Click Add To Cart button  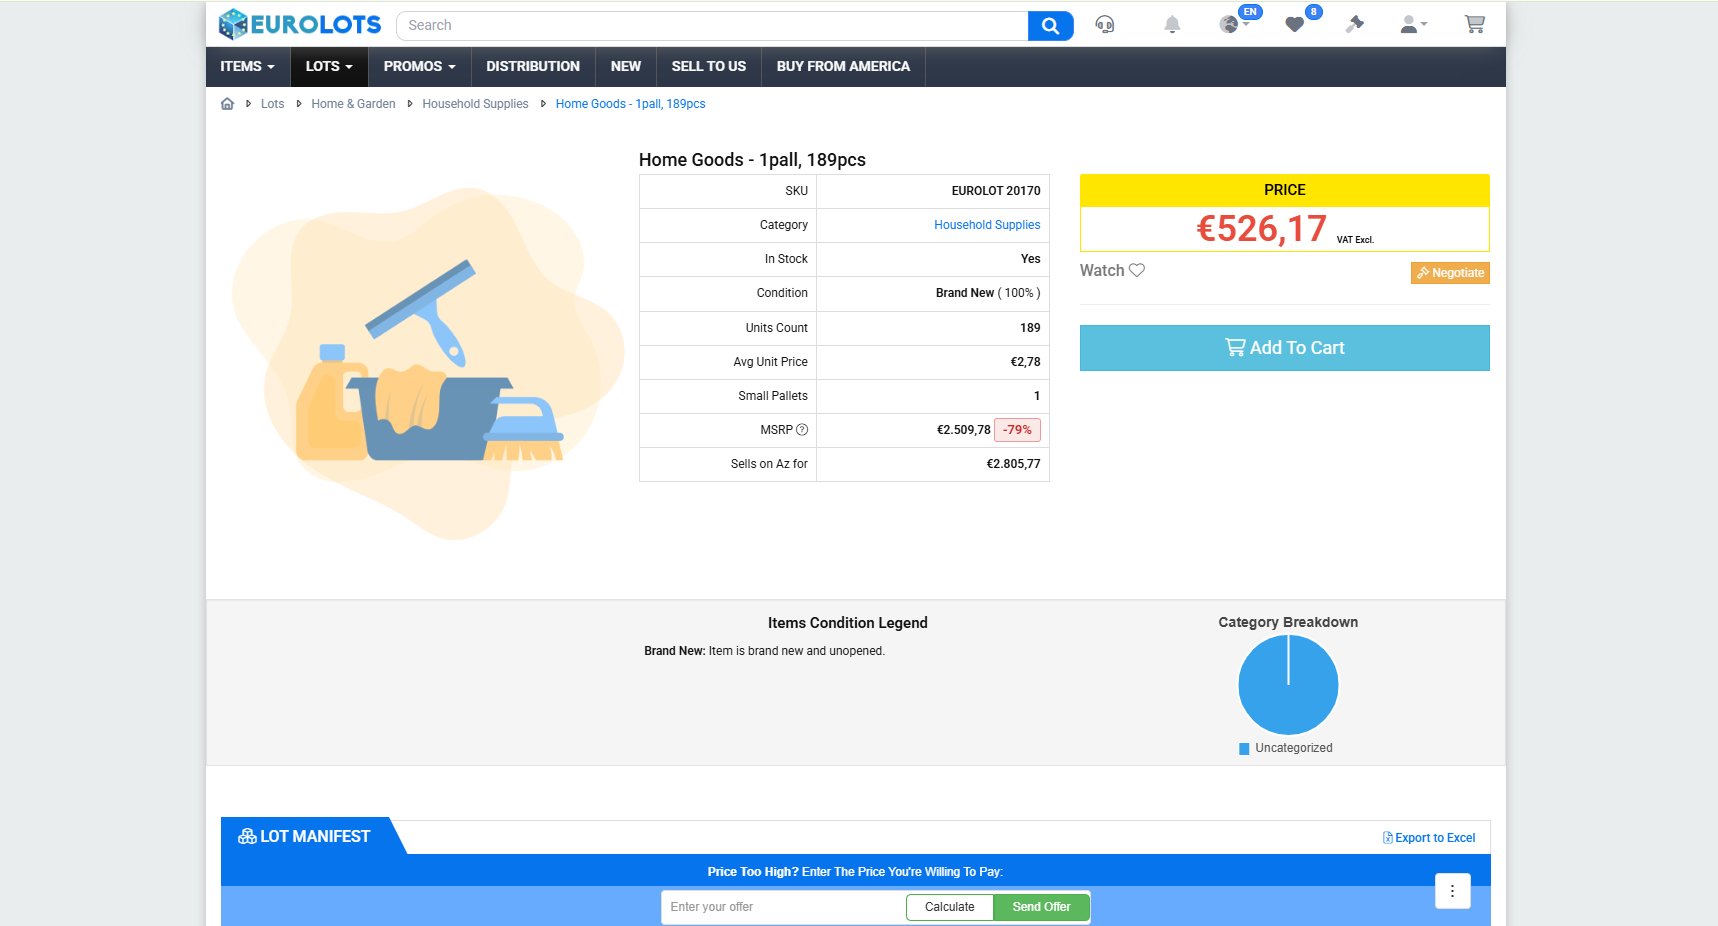click(1285, 348)
